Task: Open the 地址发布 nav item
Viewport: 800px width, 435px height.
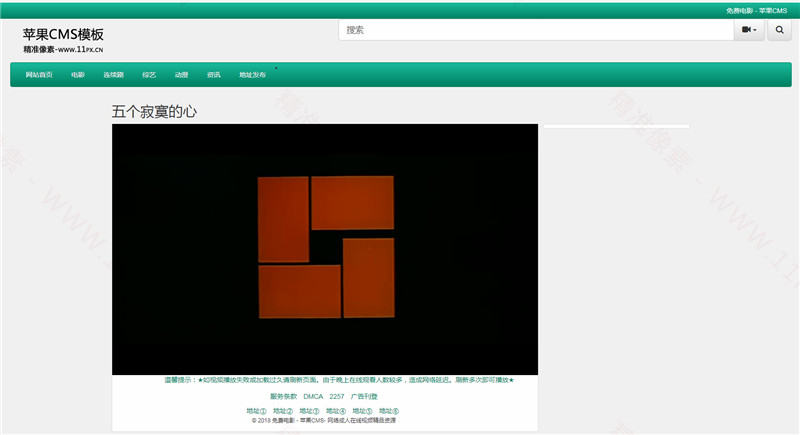Action: (253, 74)
